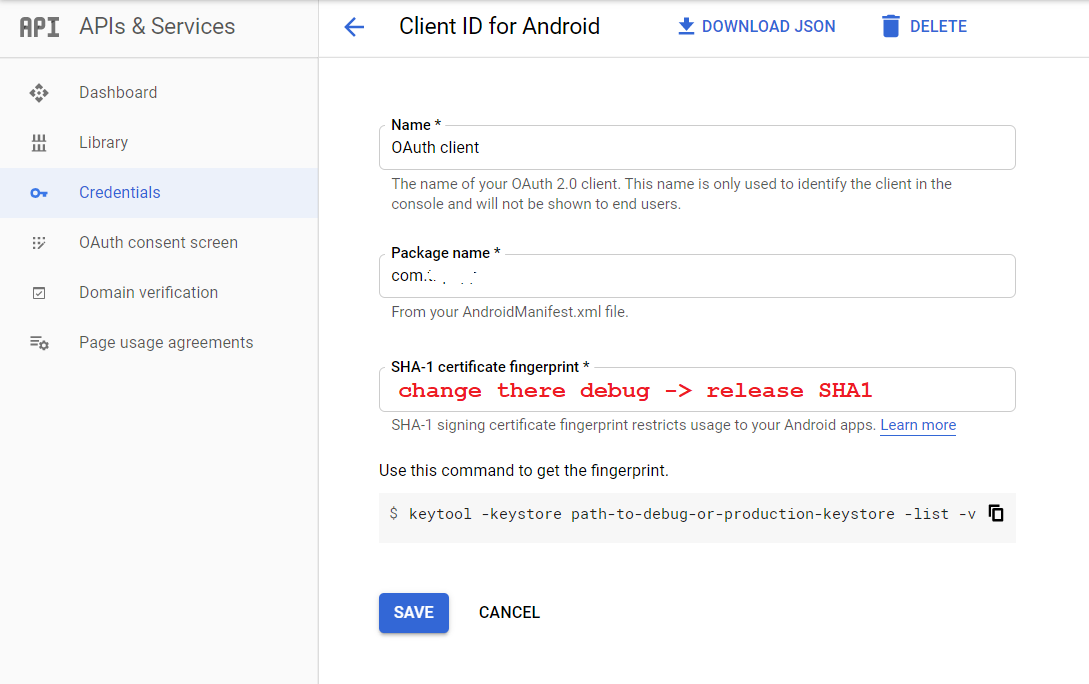The width and height of the screenshot is (1089, 684).
Task: Save the client ID changes
Action: (x=414, y=612)
